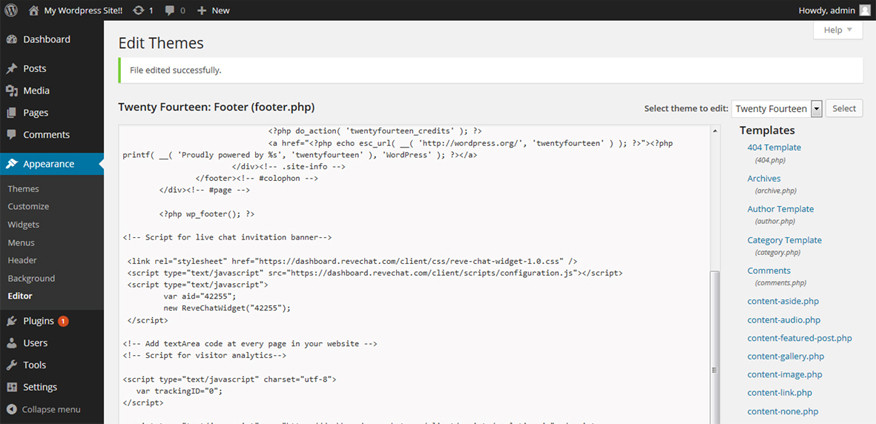
Task: Open the Appearance menu
Action: 52,164
